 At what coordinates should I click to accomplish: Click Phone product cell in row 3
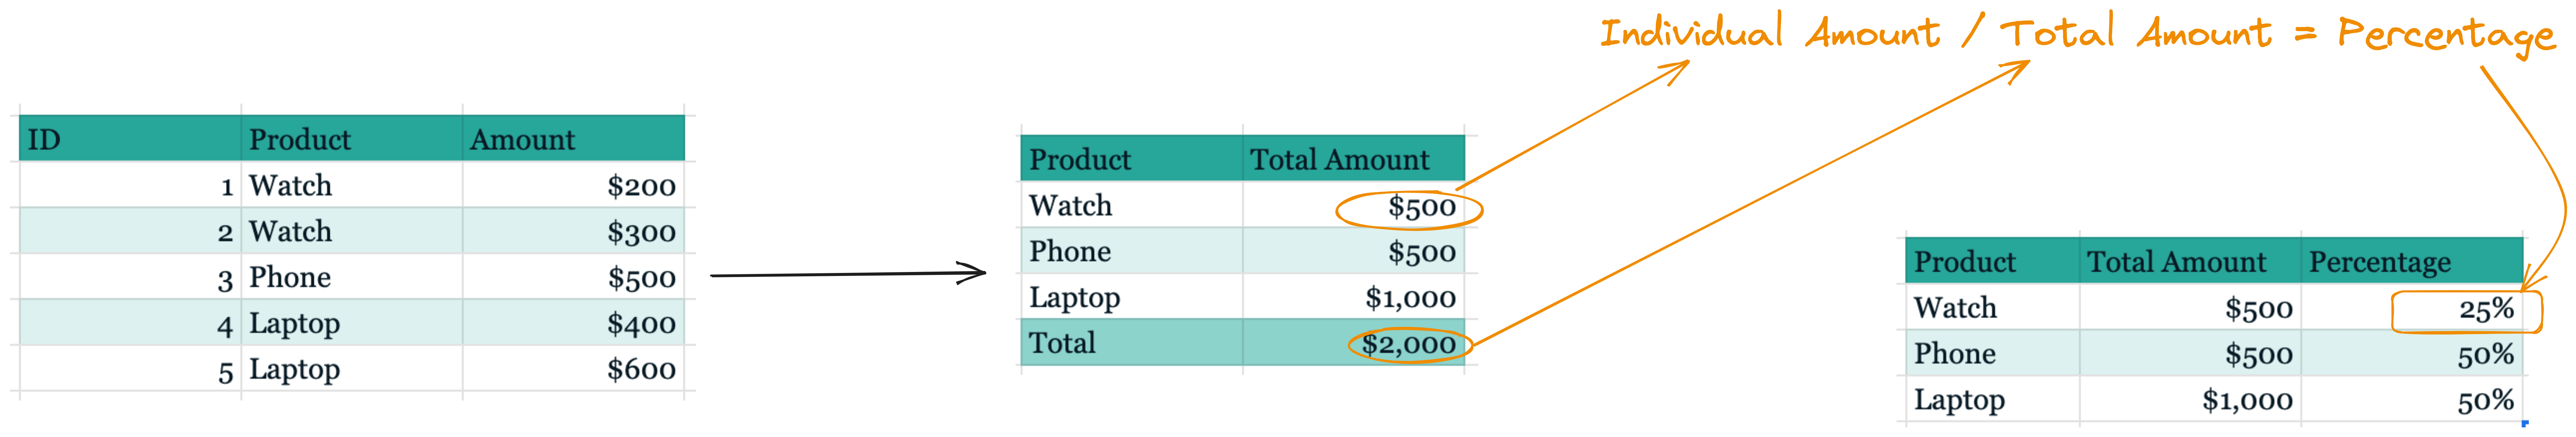[x=351, y=277]
